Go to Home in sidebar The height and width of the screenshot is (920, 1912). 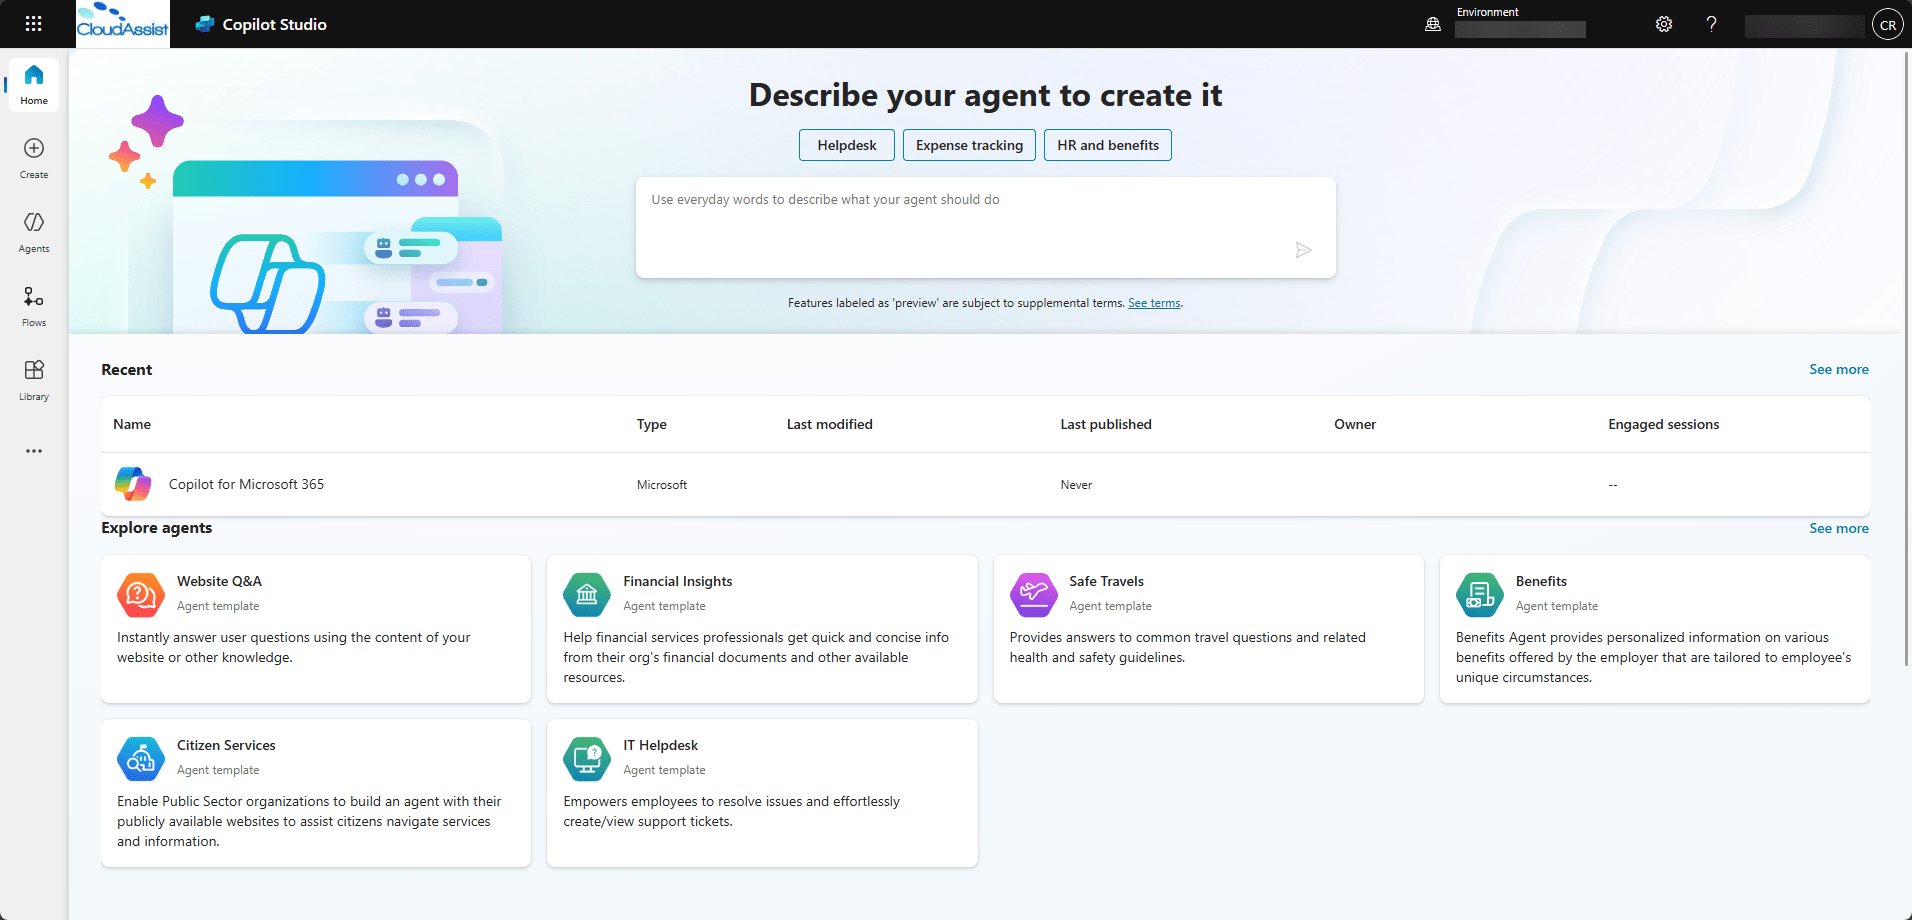pos(34,85)
